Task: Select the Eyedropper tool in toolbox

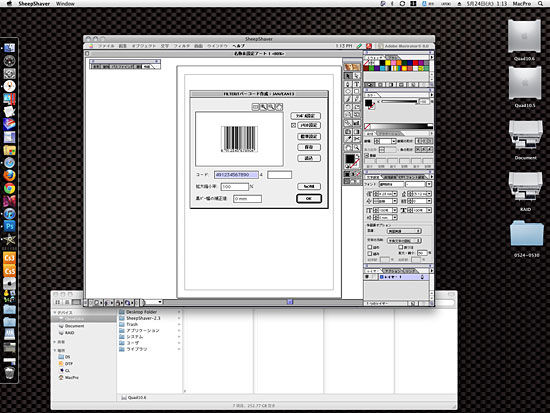Action: [x=348, y=139]
